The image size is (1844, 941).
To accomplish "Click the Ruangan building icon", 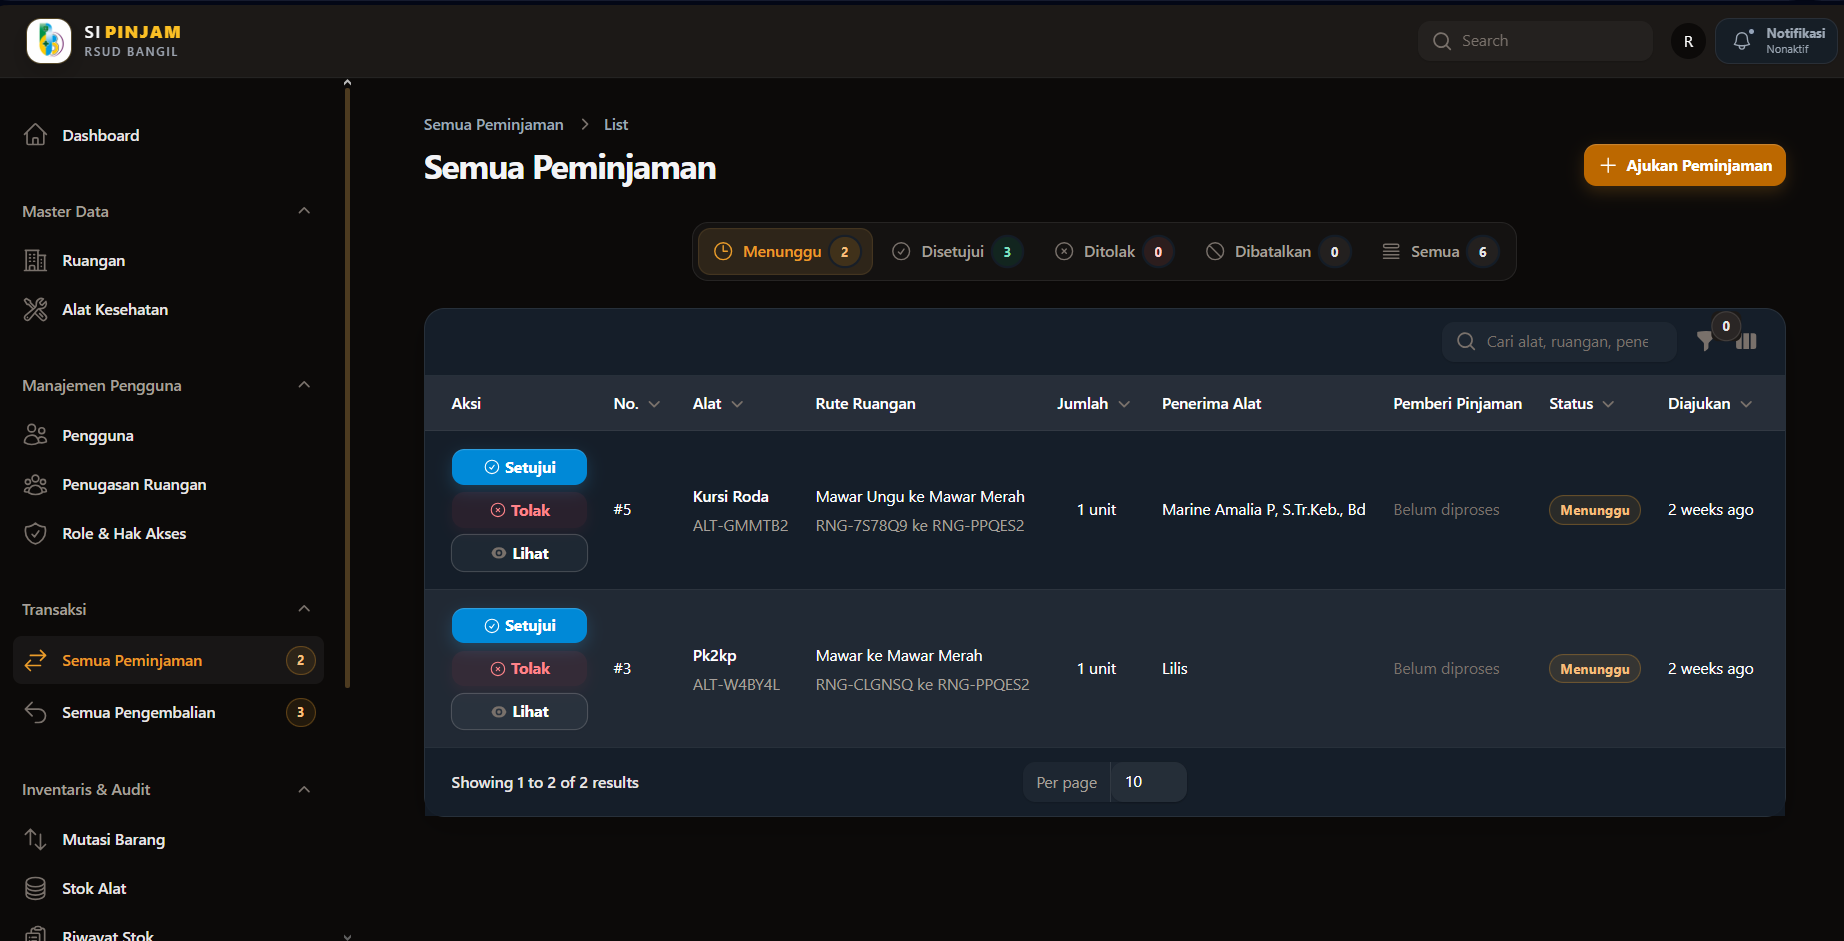I will pyautogui.click(x=36, y=260).
